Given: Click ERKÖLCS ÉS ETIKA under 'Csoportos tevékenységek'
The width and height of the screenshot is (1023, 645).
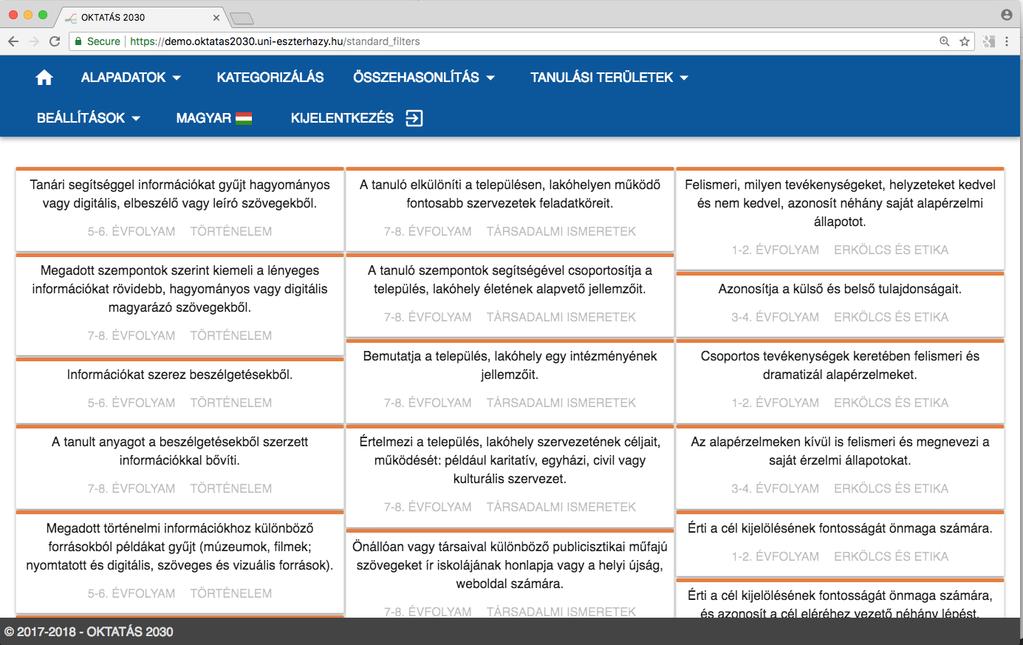Looking at the screenshot, I should (x=891, y=403).
